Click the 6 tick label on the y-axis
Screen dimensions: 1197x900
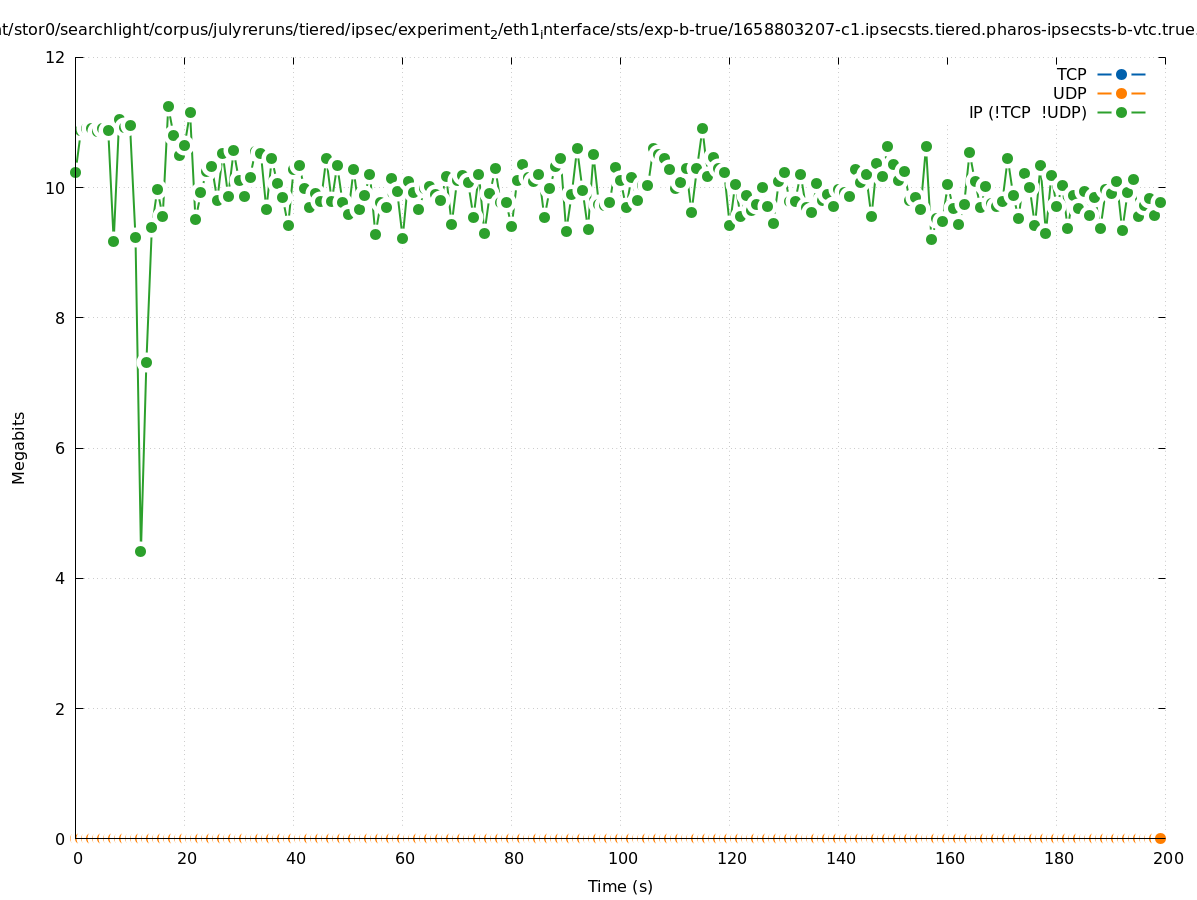(x=61, y=448)
